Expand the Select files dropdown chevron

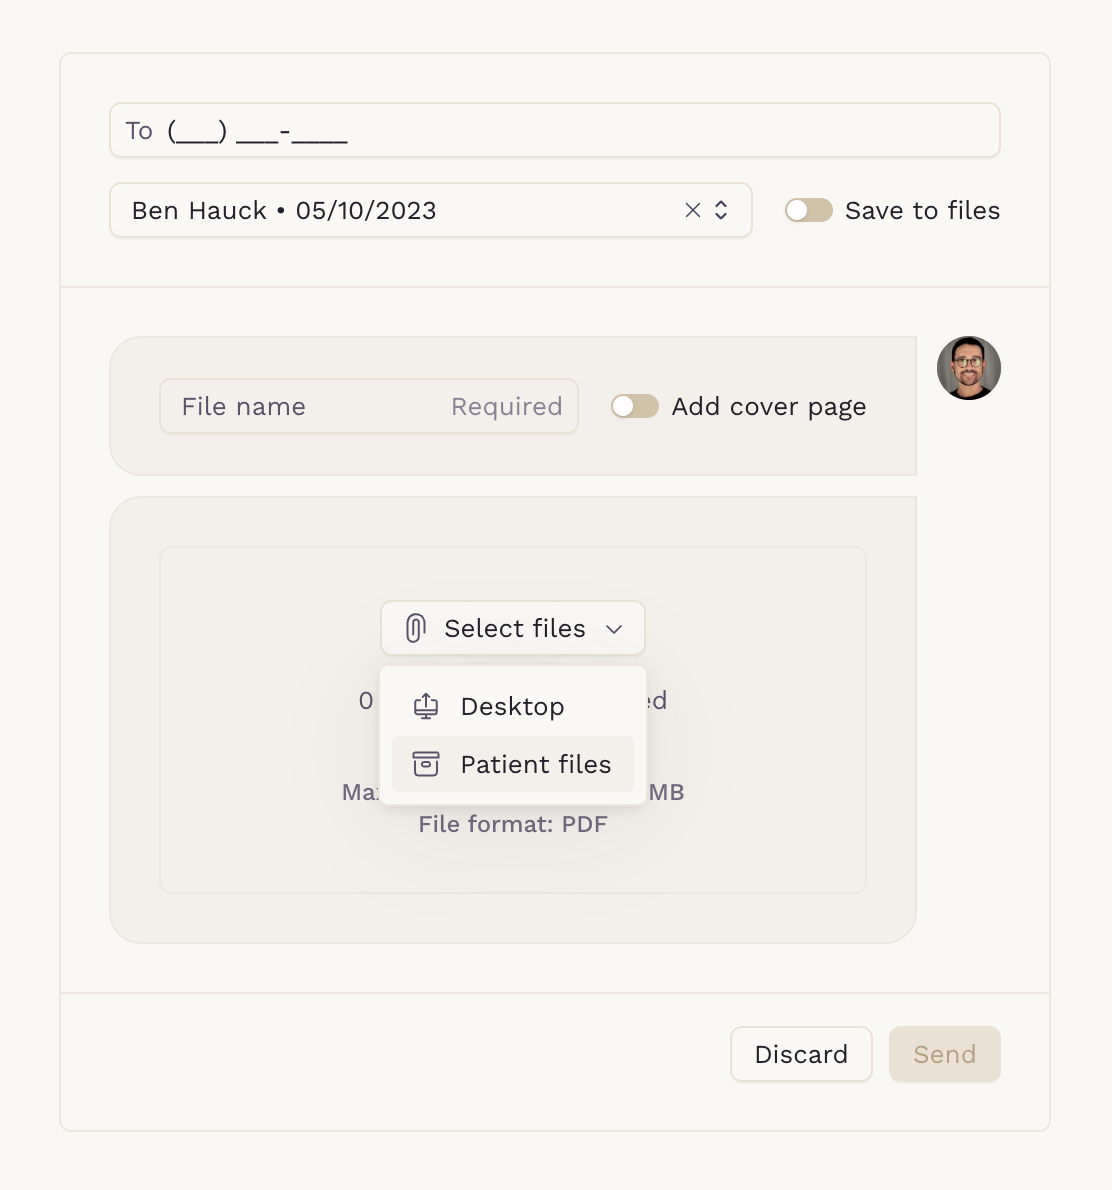(x=614, y=629)
